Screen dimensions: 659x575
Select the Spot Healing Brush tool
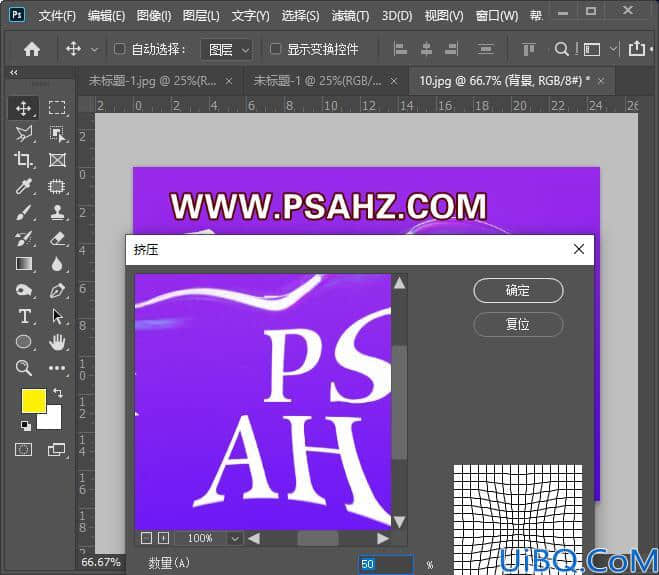pyautogui.click(x=57, y=186)
